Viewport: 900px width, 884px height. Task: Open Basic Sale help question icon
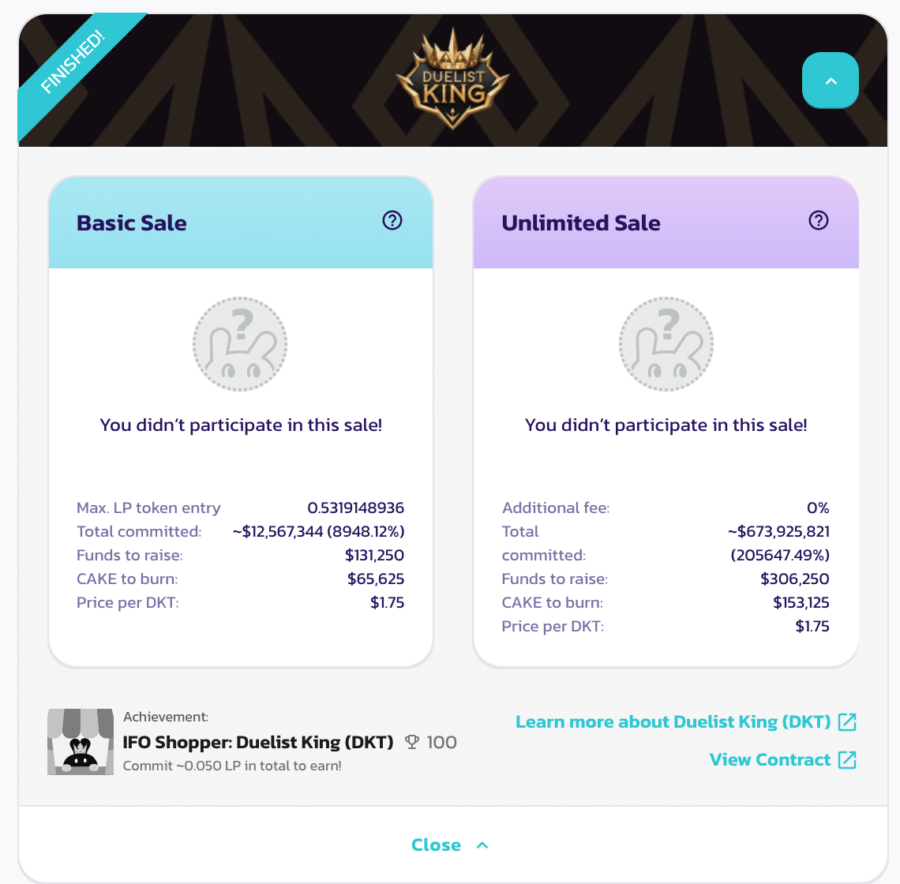pyautogui.click(x=392, y=220)
